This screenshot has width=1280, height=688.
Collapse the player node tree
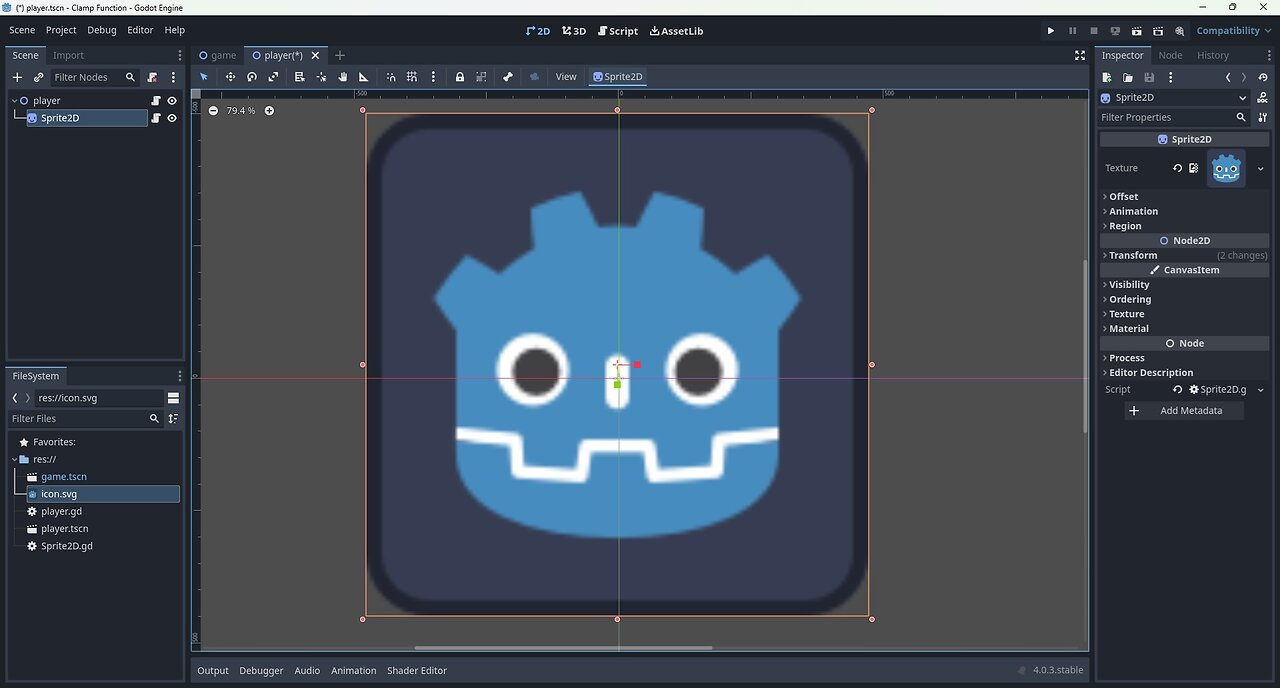click(14, 101)
